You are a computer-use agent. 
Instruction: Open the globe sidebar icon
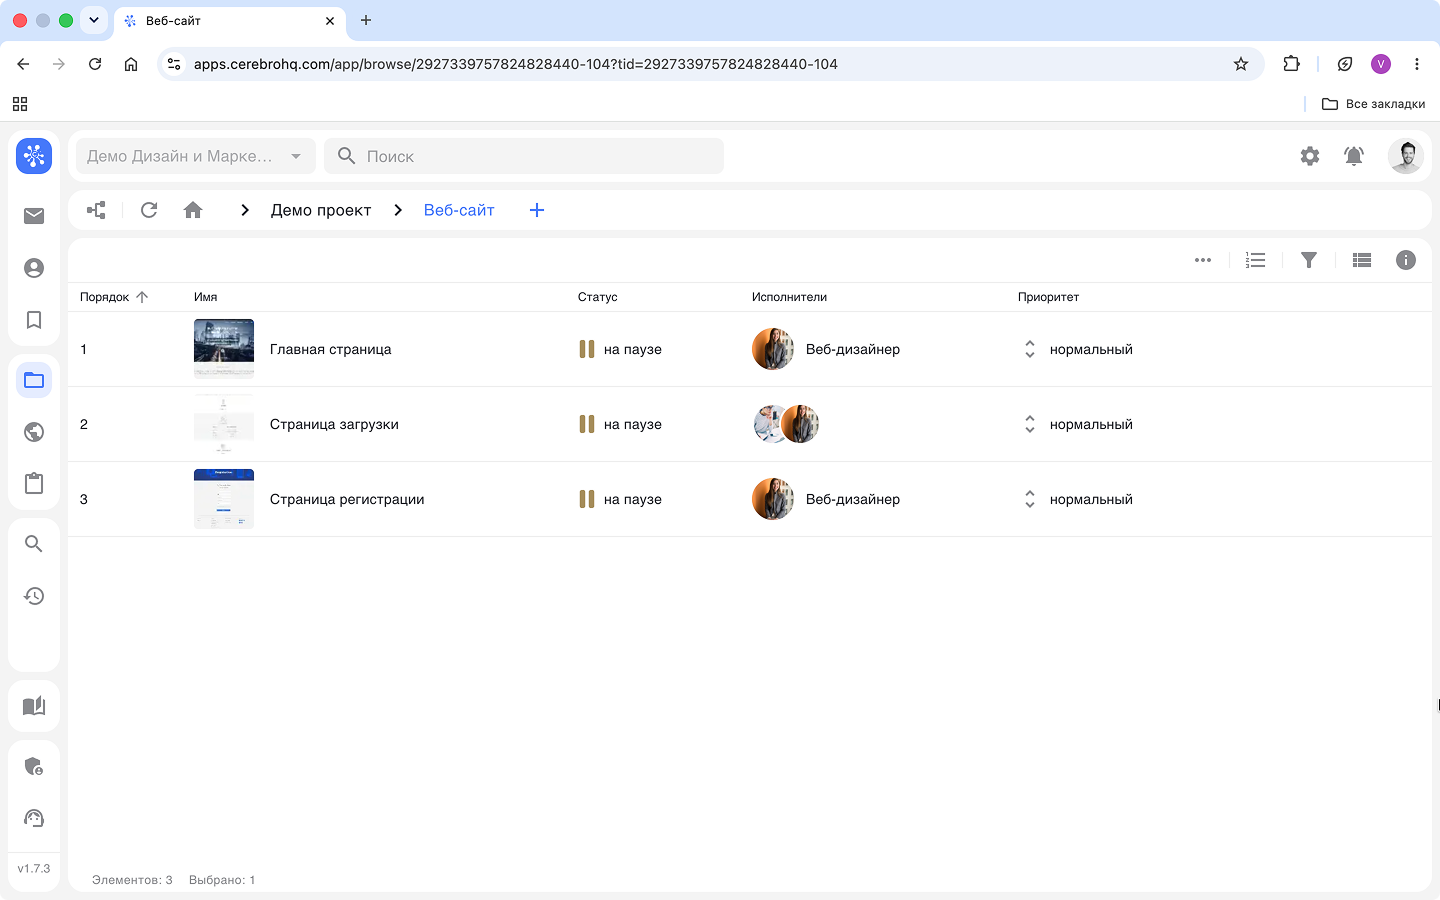(34, 432)
